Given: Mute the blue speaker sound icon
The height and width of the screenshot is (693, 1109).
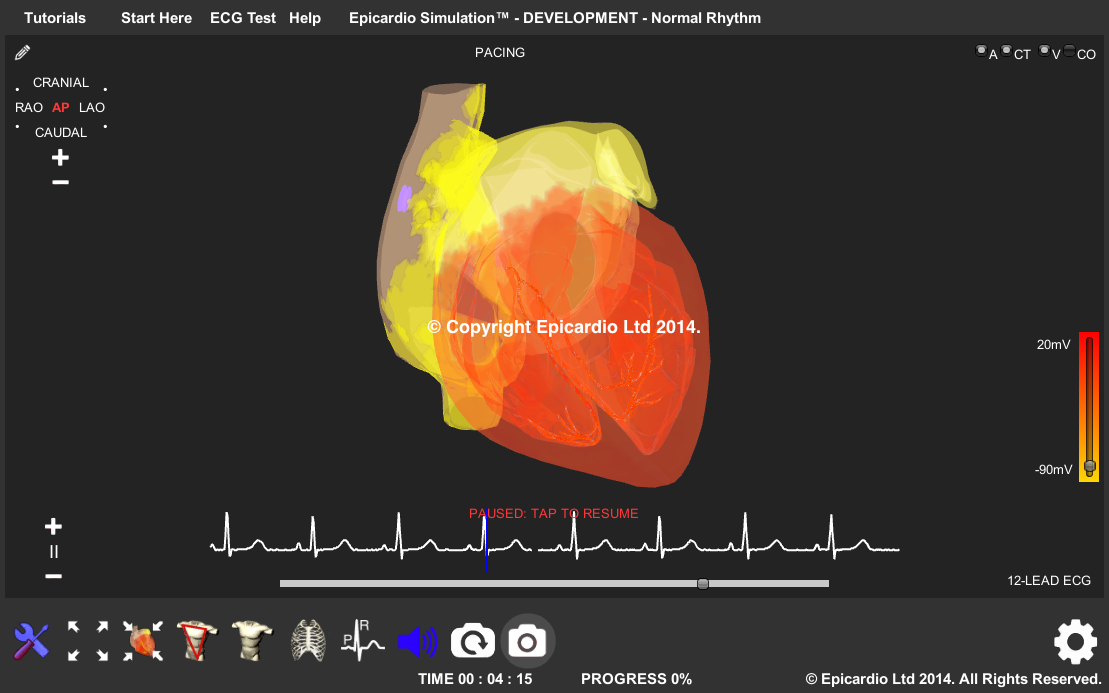Looking at the screenshot, I should [418, 642].
